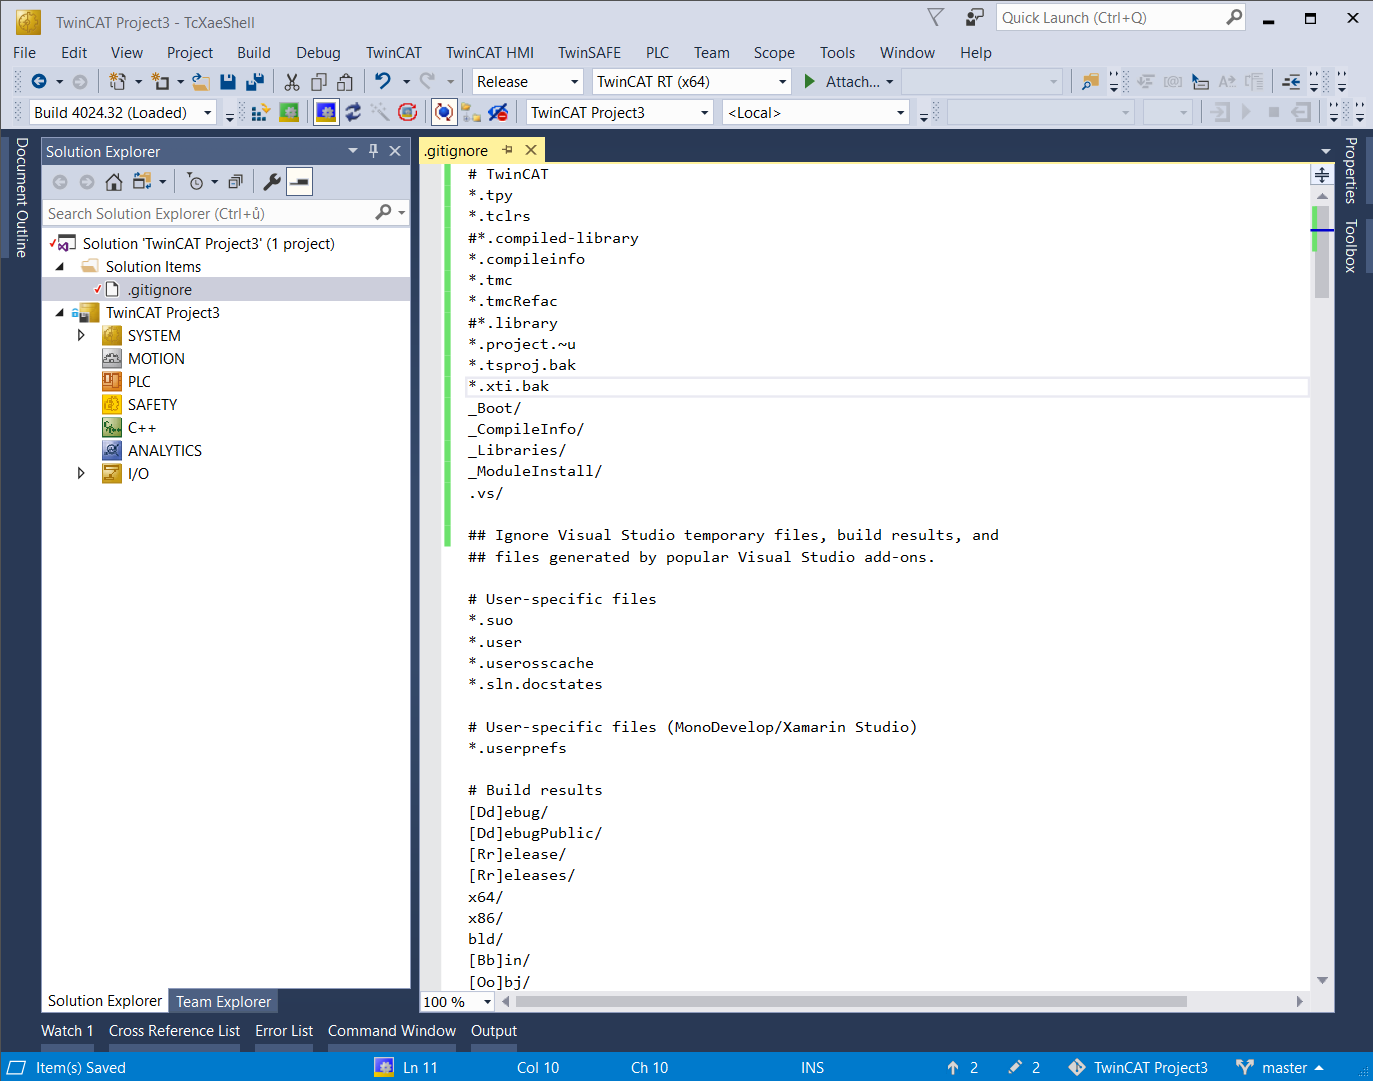The image size is (1373, 1081).
Task: Expand the I/O tree node
Action: pos(82,474)
